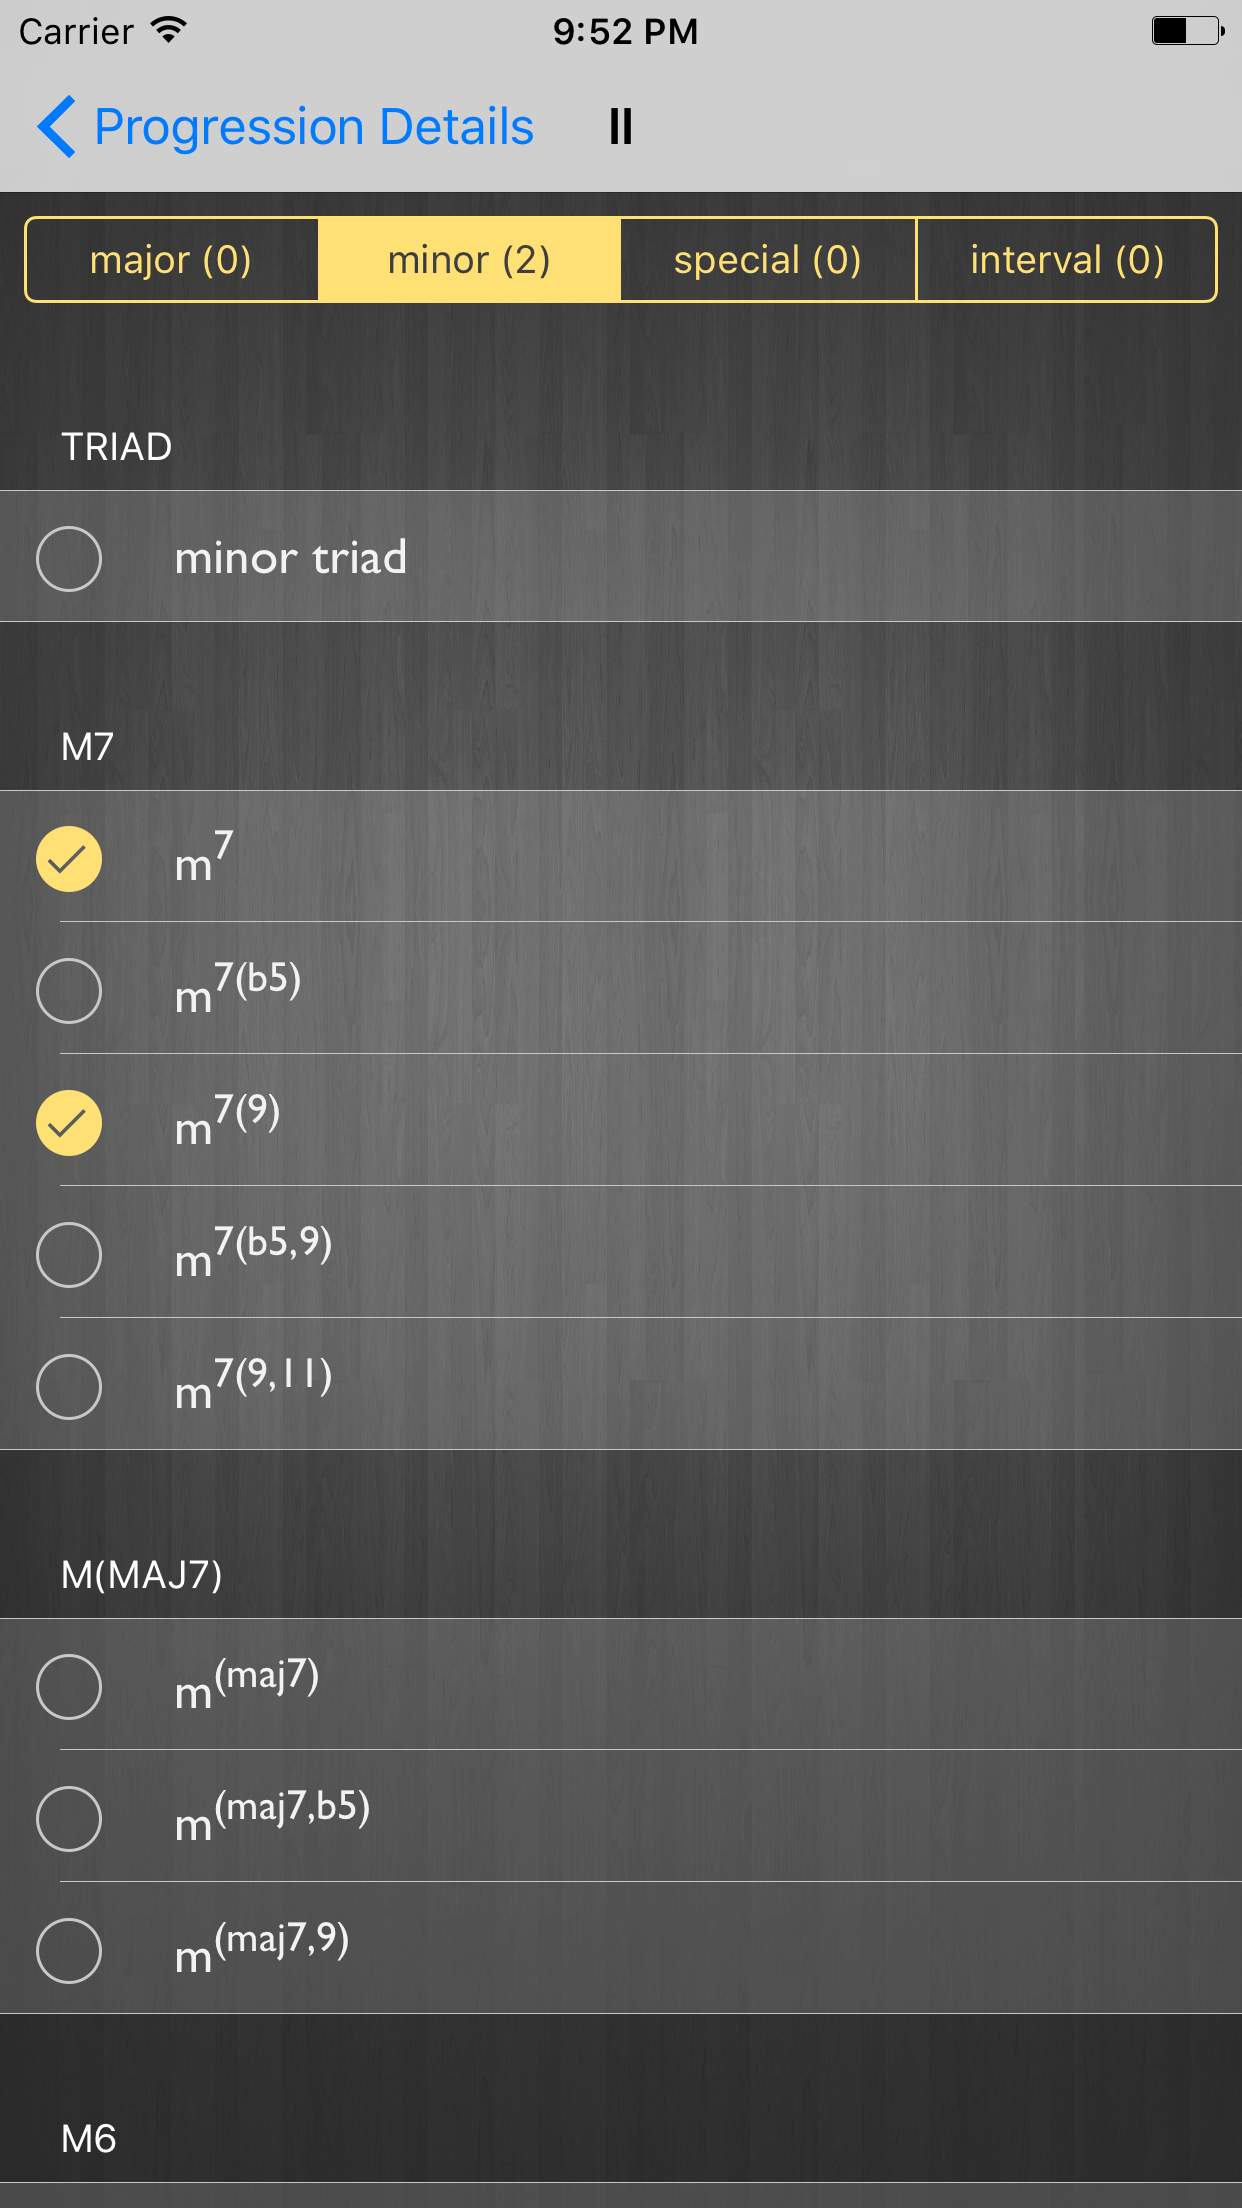
Task: Go back to Progression Details
Action: pyautogui.click(x=313, y=127)
